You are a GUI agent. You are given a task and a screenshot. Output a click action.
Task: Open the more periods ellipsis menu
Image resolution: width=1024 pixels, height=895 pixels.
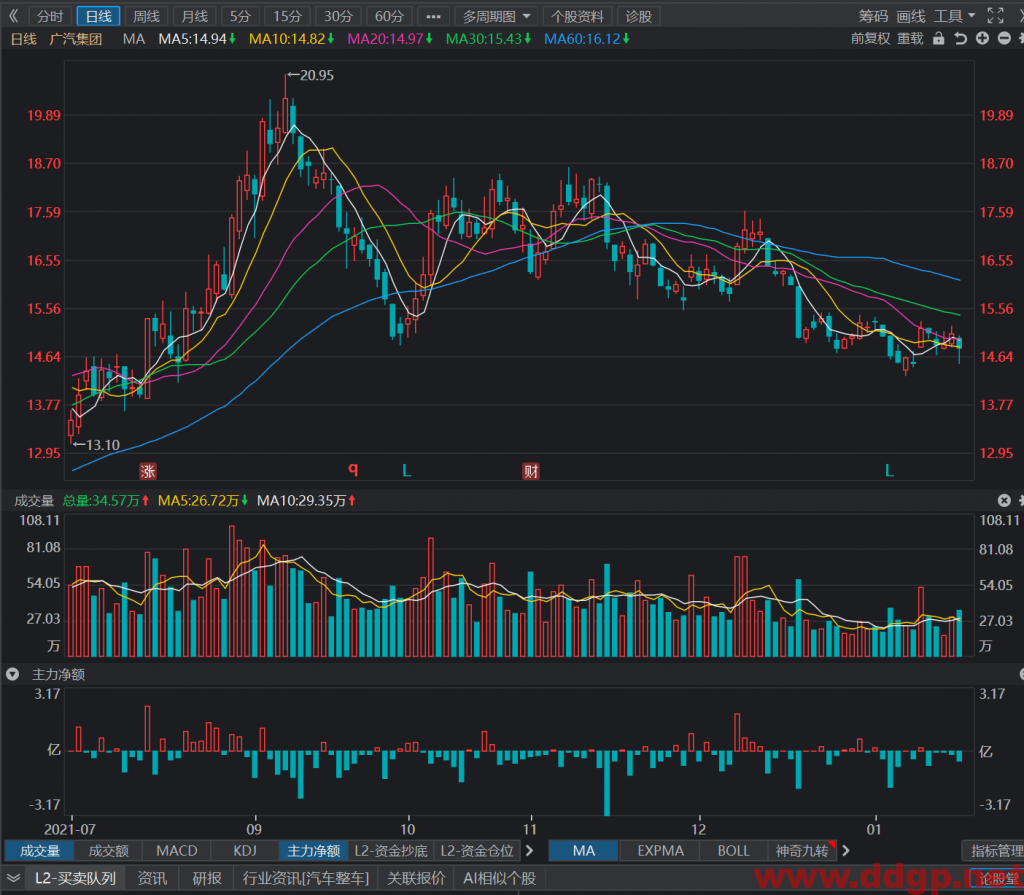pos(433,16)
